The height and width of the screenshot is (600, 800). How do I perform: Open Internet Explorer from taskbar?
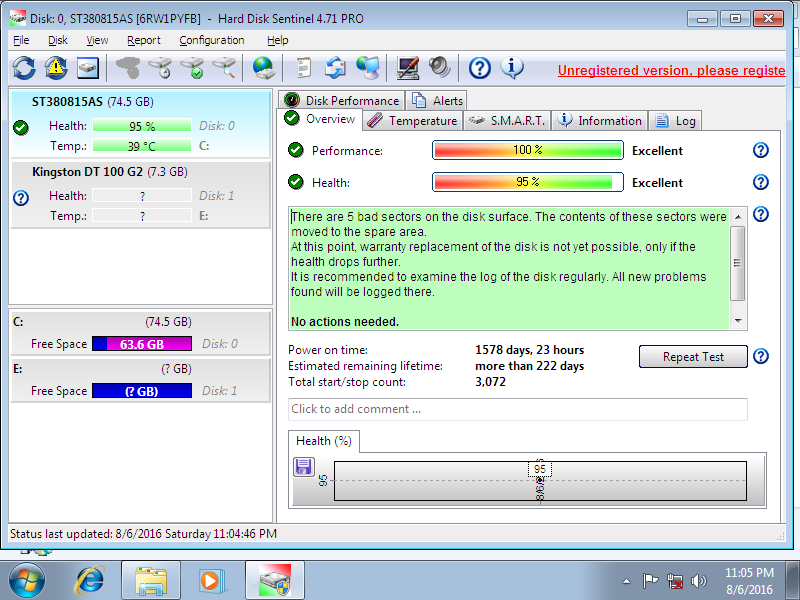pyautogui.click(x=90, y=580)
